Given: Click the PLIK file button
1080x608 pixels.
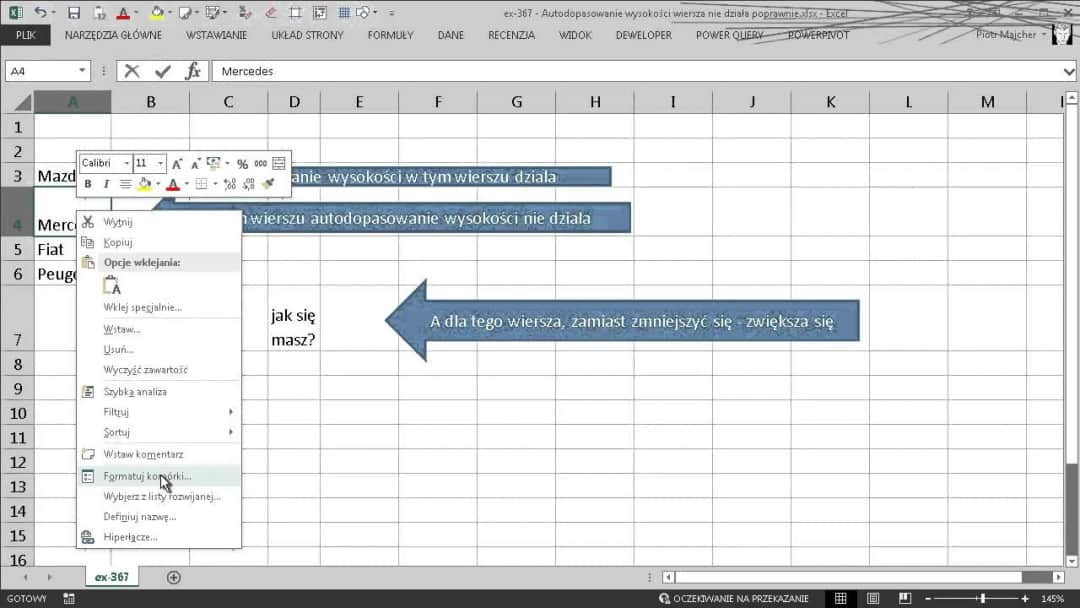Looking at the screenshot, I should 26,35.
